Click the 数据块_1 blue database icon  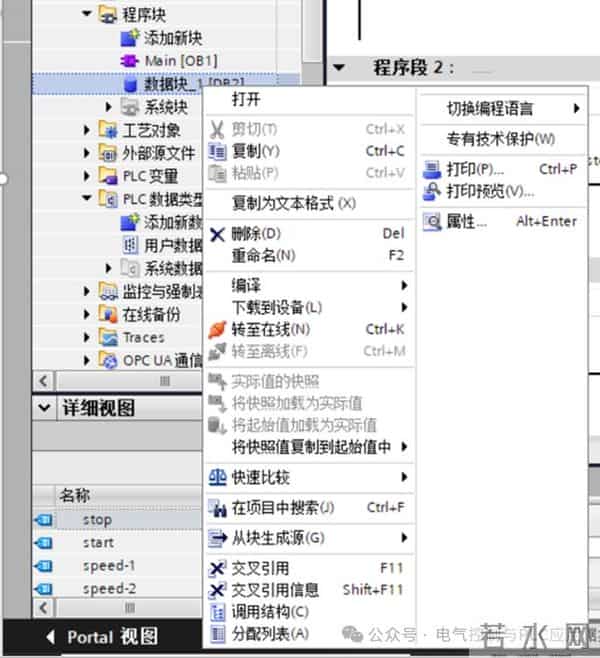pyautogui.click(x=131, y=84)
